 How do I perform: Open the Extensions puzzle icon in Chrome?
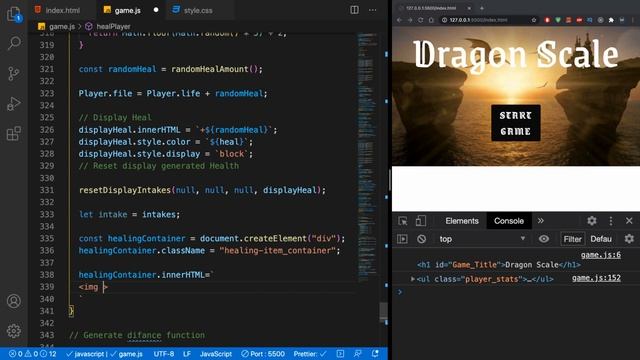pyautogui.click(x=611, y=20)
